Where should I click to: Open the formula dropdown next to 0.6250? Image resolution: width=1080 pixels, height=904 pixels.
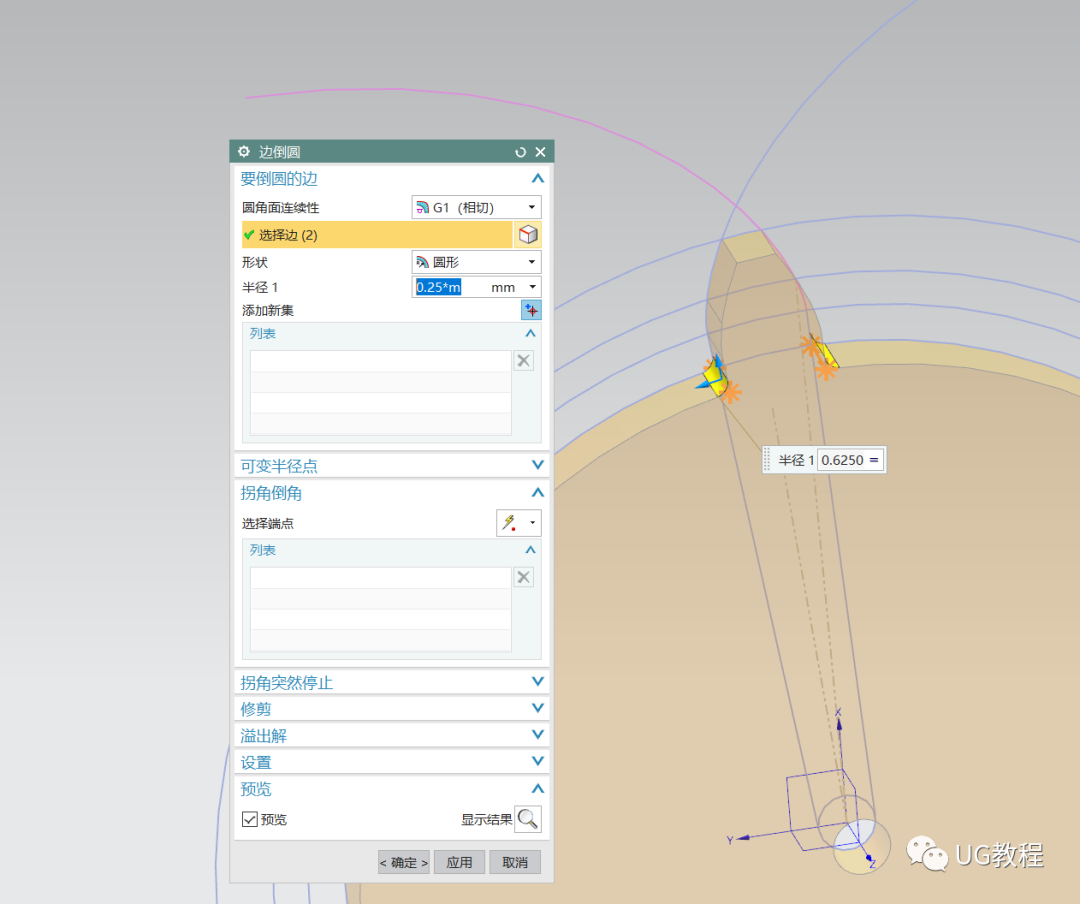coord(874,459)
